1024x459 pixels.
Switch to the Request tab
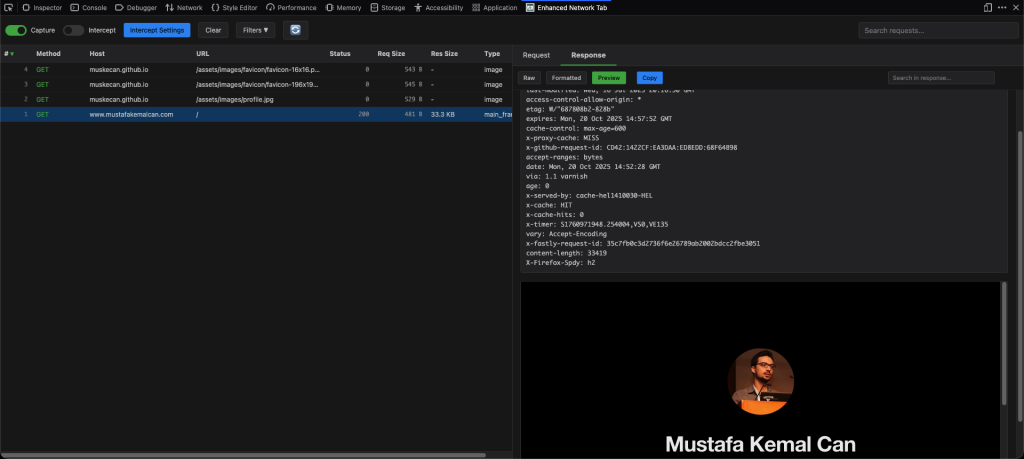536,55
